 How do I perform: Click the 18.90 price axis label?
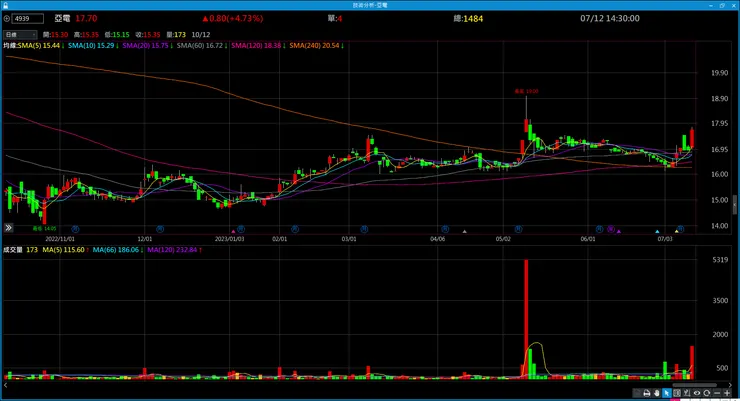(720, 99)
